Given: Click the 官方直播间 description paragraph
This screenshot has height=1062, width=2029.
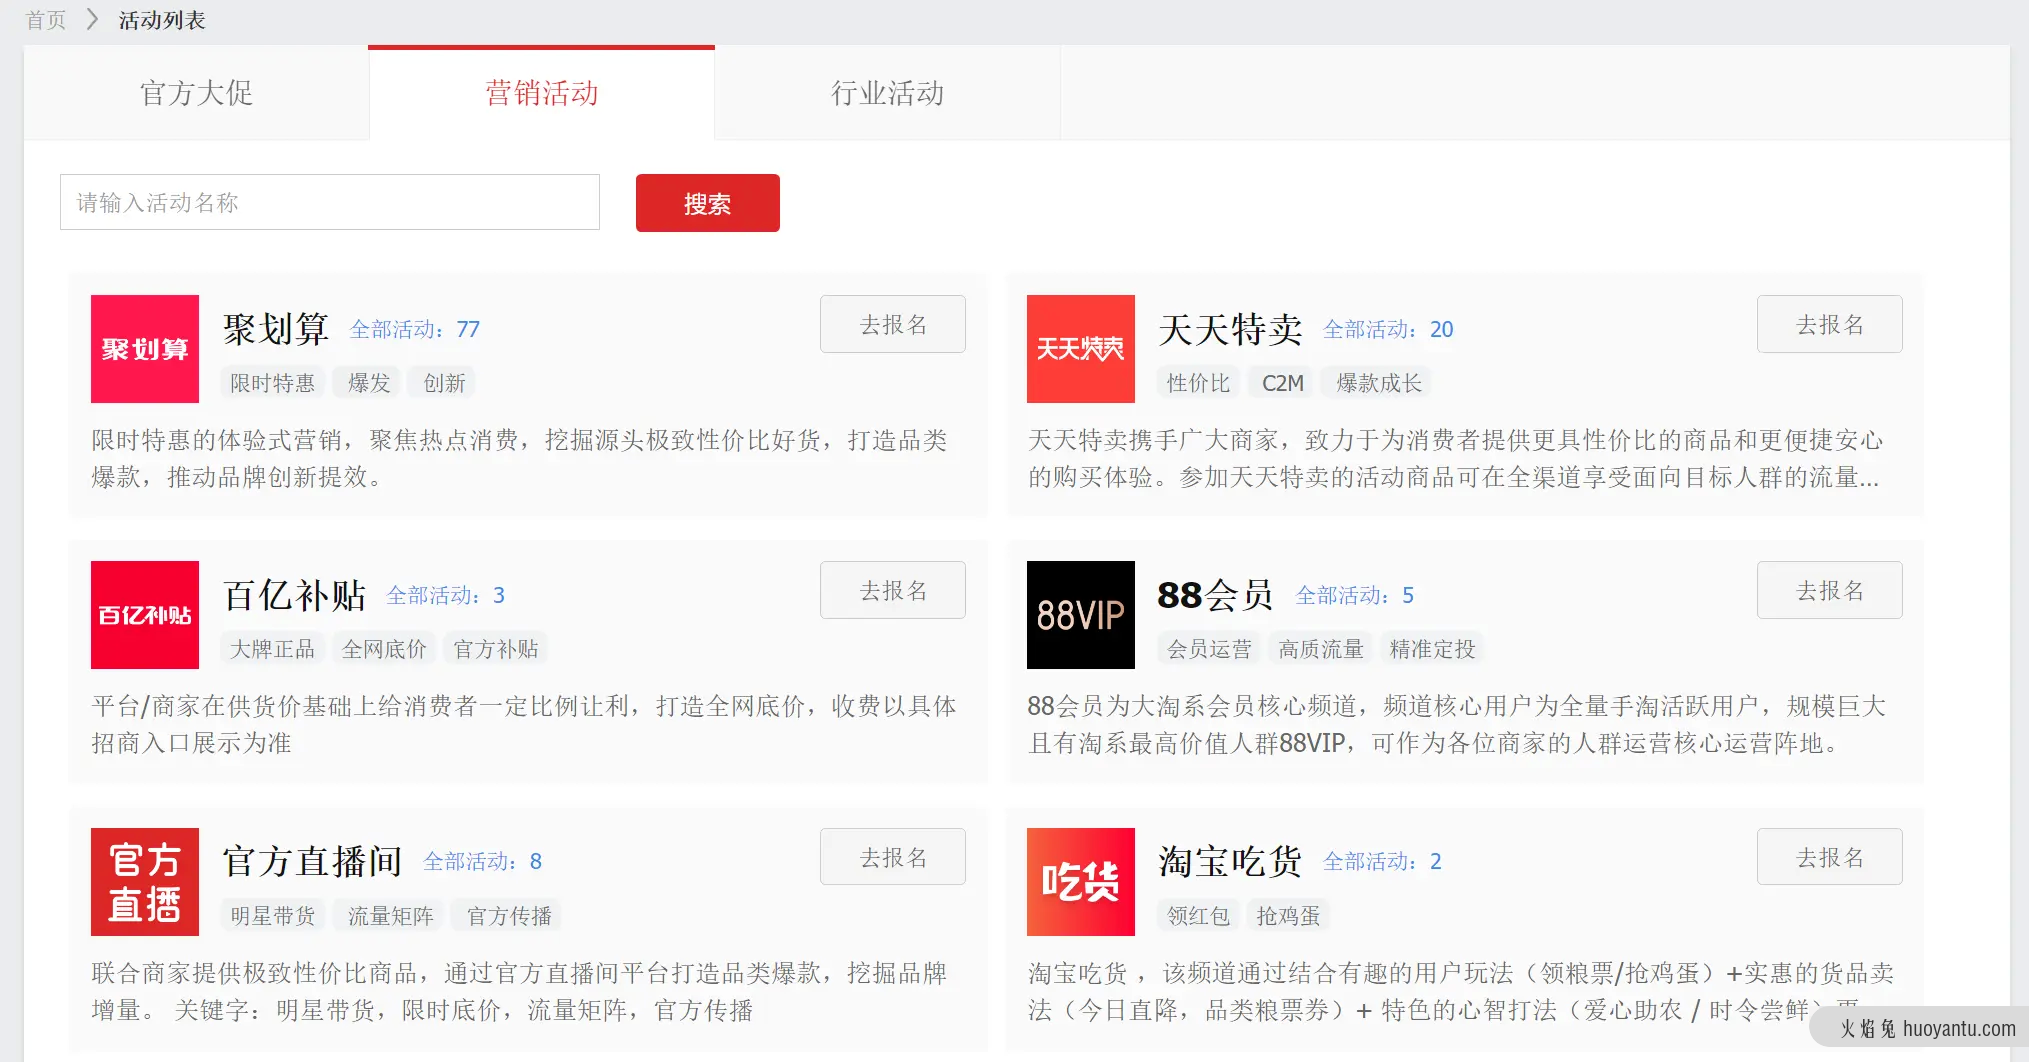Looking at the screenshot, I should point(520,992).
